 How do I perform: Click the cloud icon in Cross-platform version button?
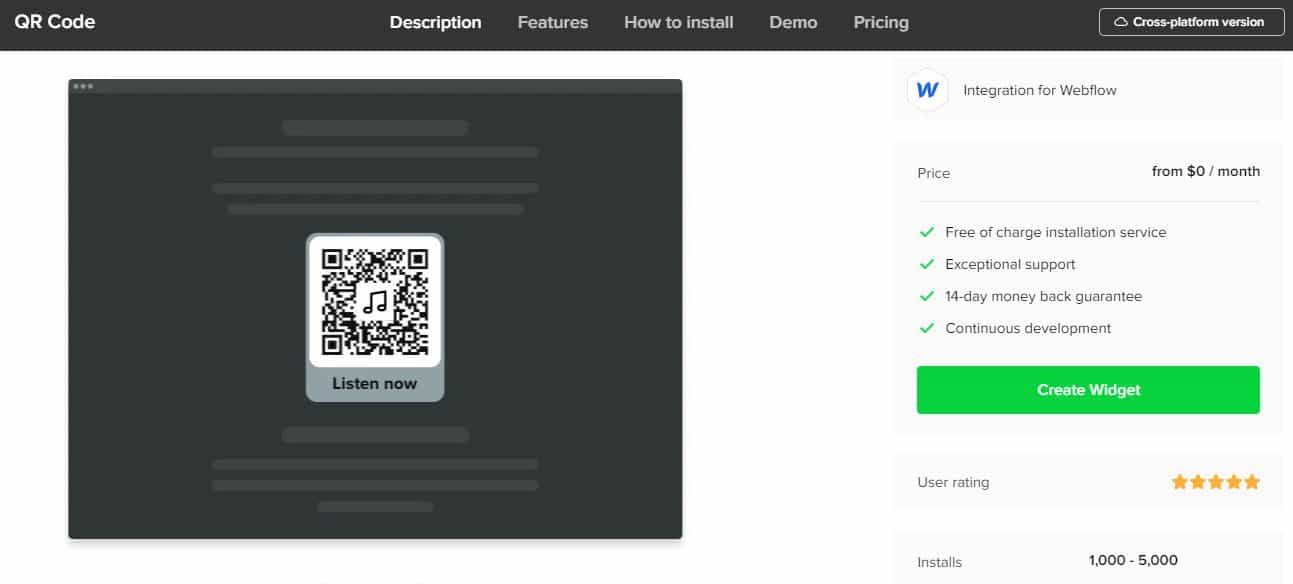tap(1122, 22)
